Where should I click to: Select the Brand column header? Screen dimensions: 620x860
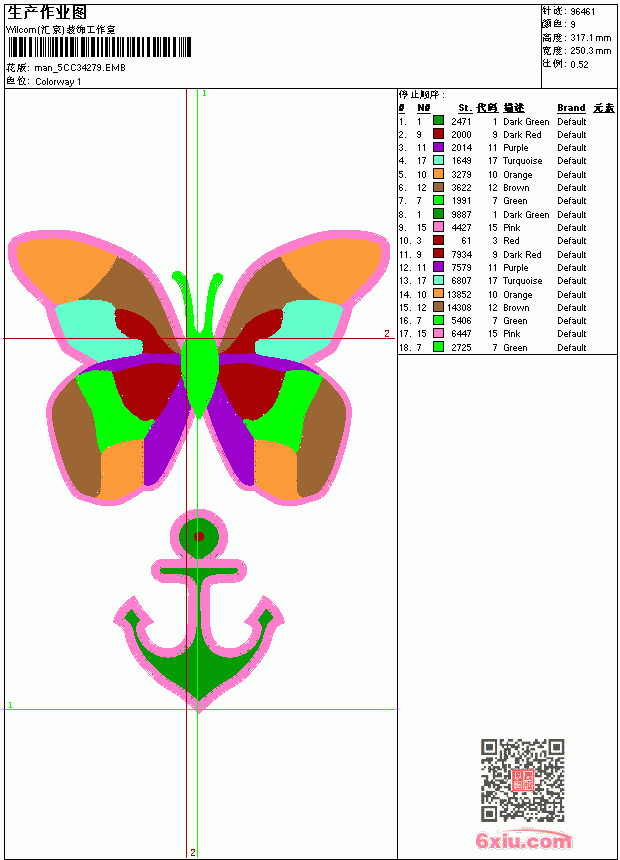pos(571,108)
